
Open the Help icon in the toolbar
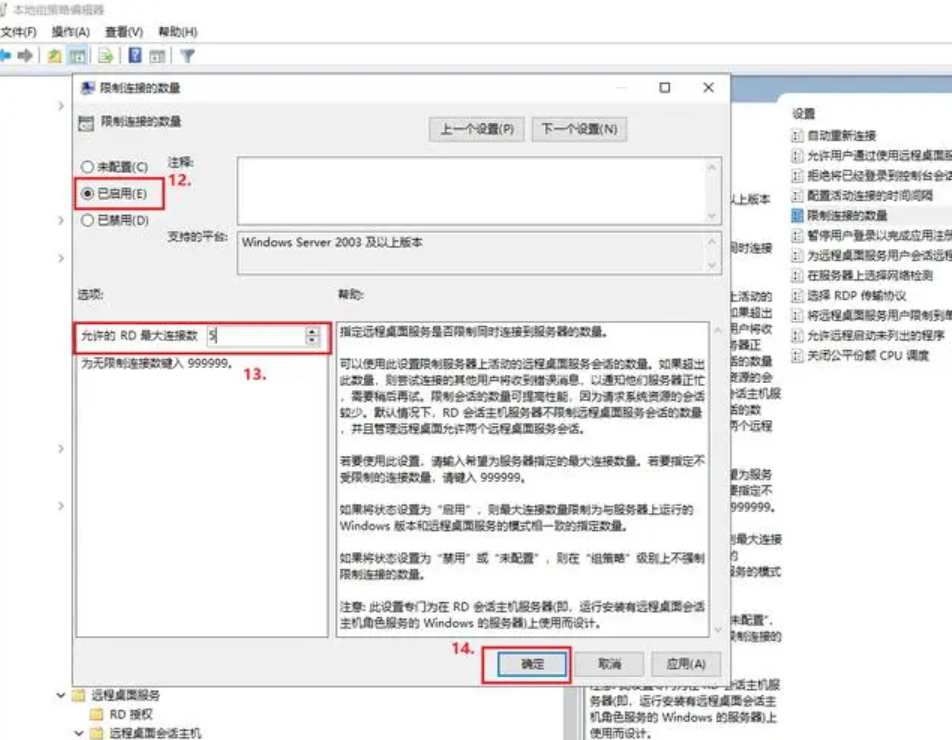pos(134,55)
